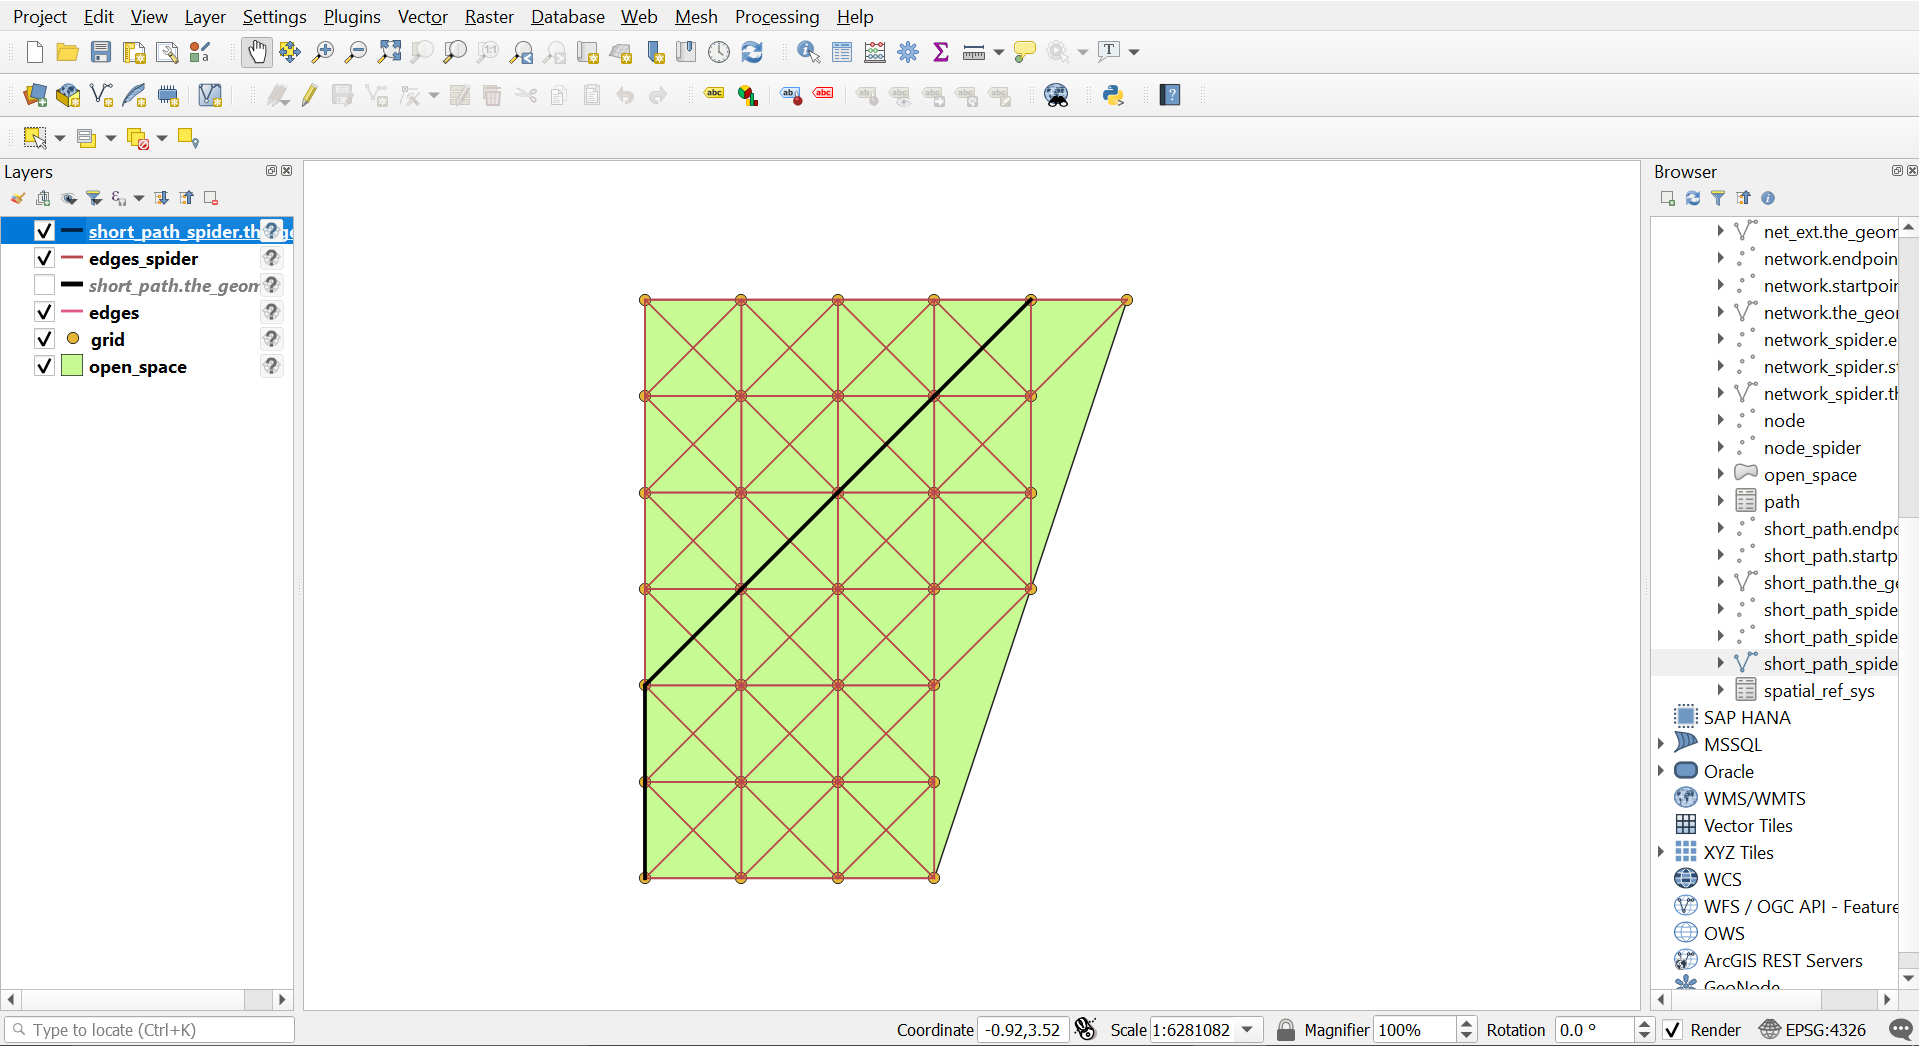The width and height of the screenshot is (1919, 1046).
Task: Expand the MSSQL browser node
Action: coord(1662,744)
